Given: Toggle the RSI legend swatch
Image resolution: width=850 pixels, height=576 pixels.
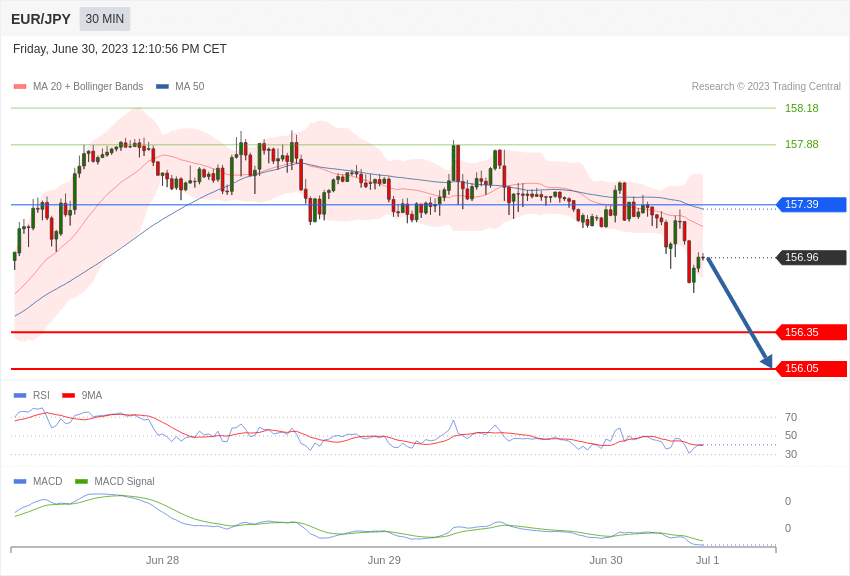Looking at the screenshot, I should coord(20,396).
